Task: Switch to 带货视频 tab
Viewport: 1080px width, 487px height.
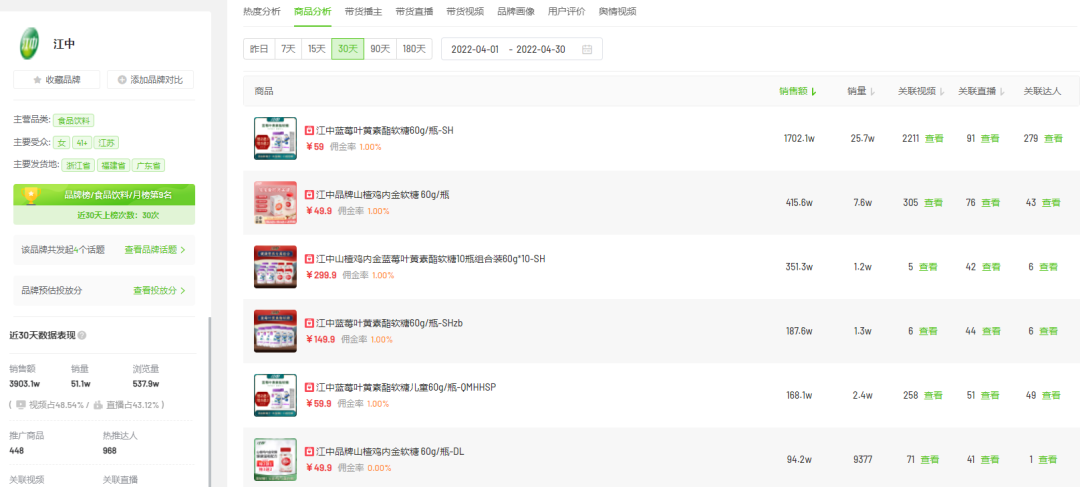Action: [465, 12]
